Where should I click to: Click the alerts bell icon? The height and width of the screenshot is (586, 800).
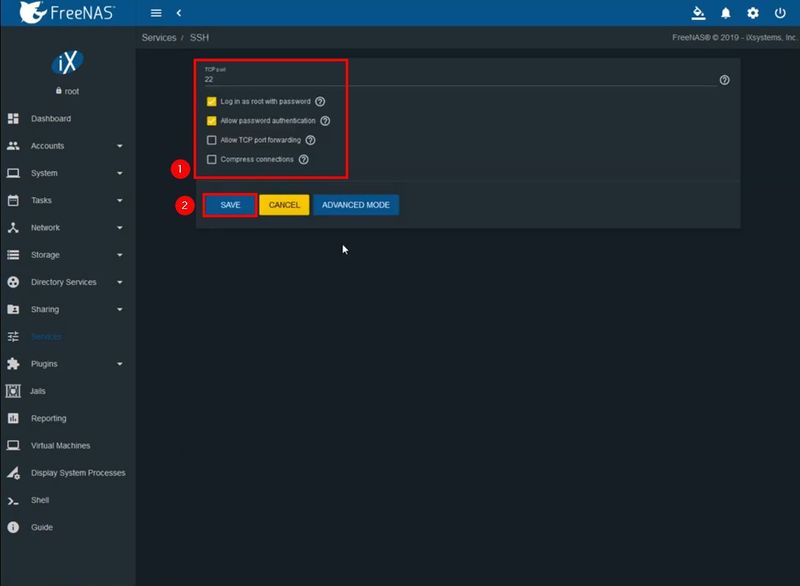pyautogui.click(x=726, y=13)
